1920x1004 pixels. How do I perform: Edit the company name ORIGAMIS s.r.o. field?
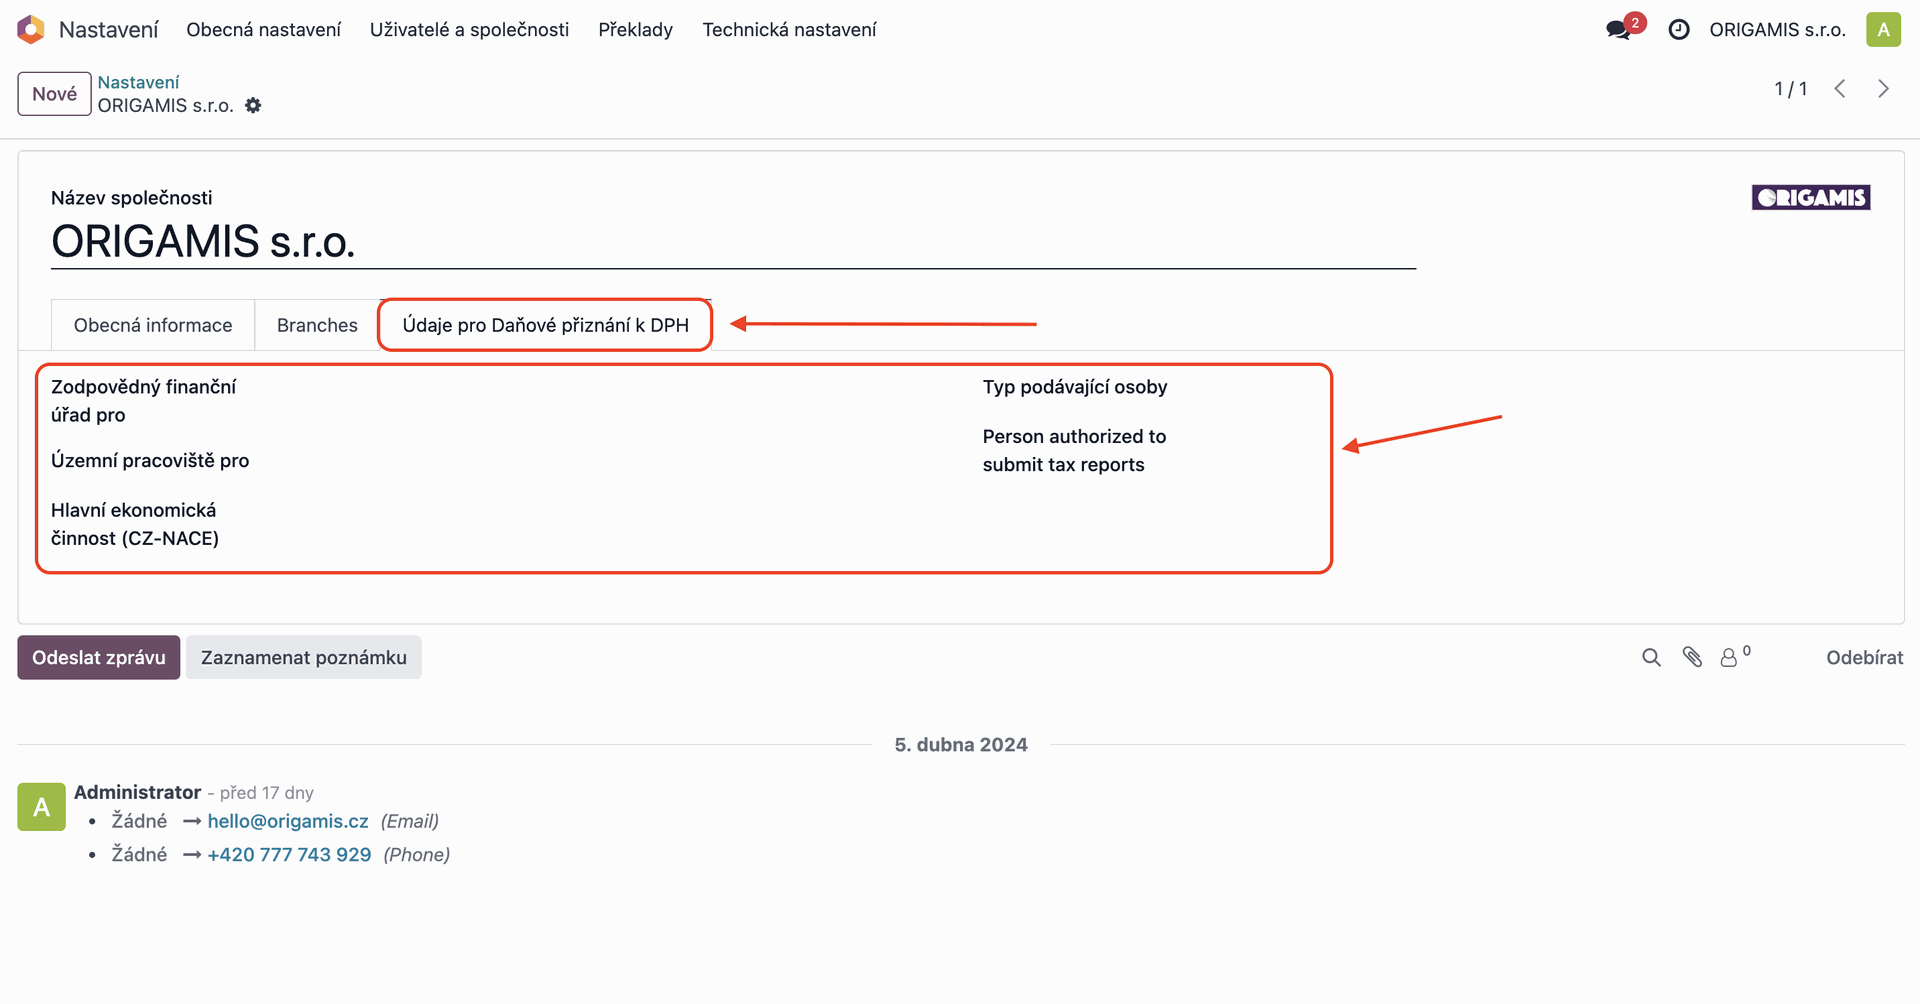point(733,242)
